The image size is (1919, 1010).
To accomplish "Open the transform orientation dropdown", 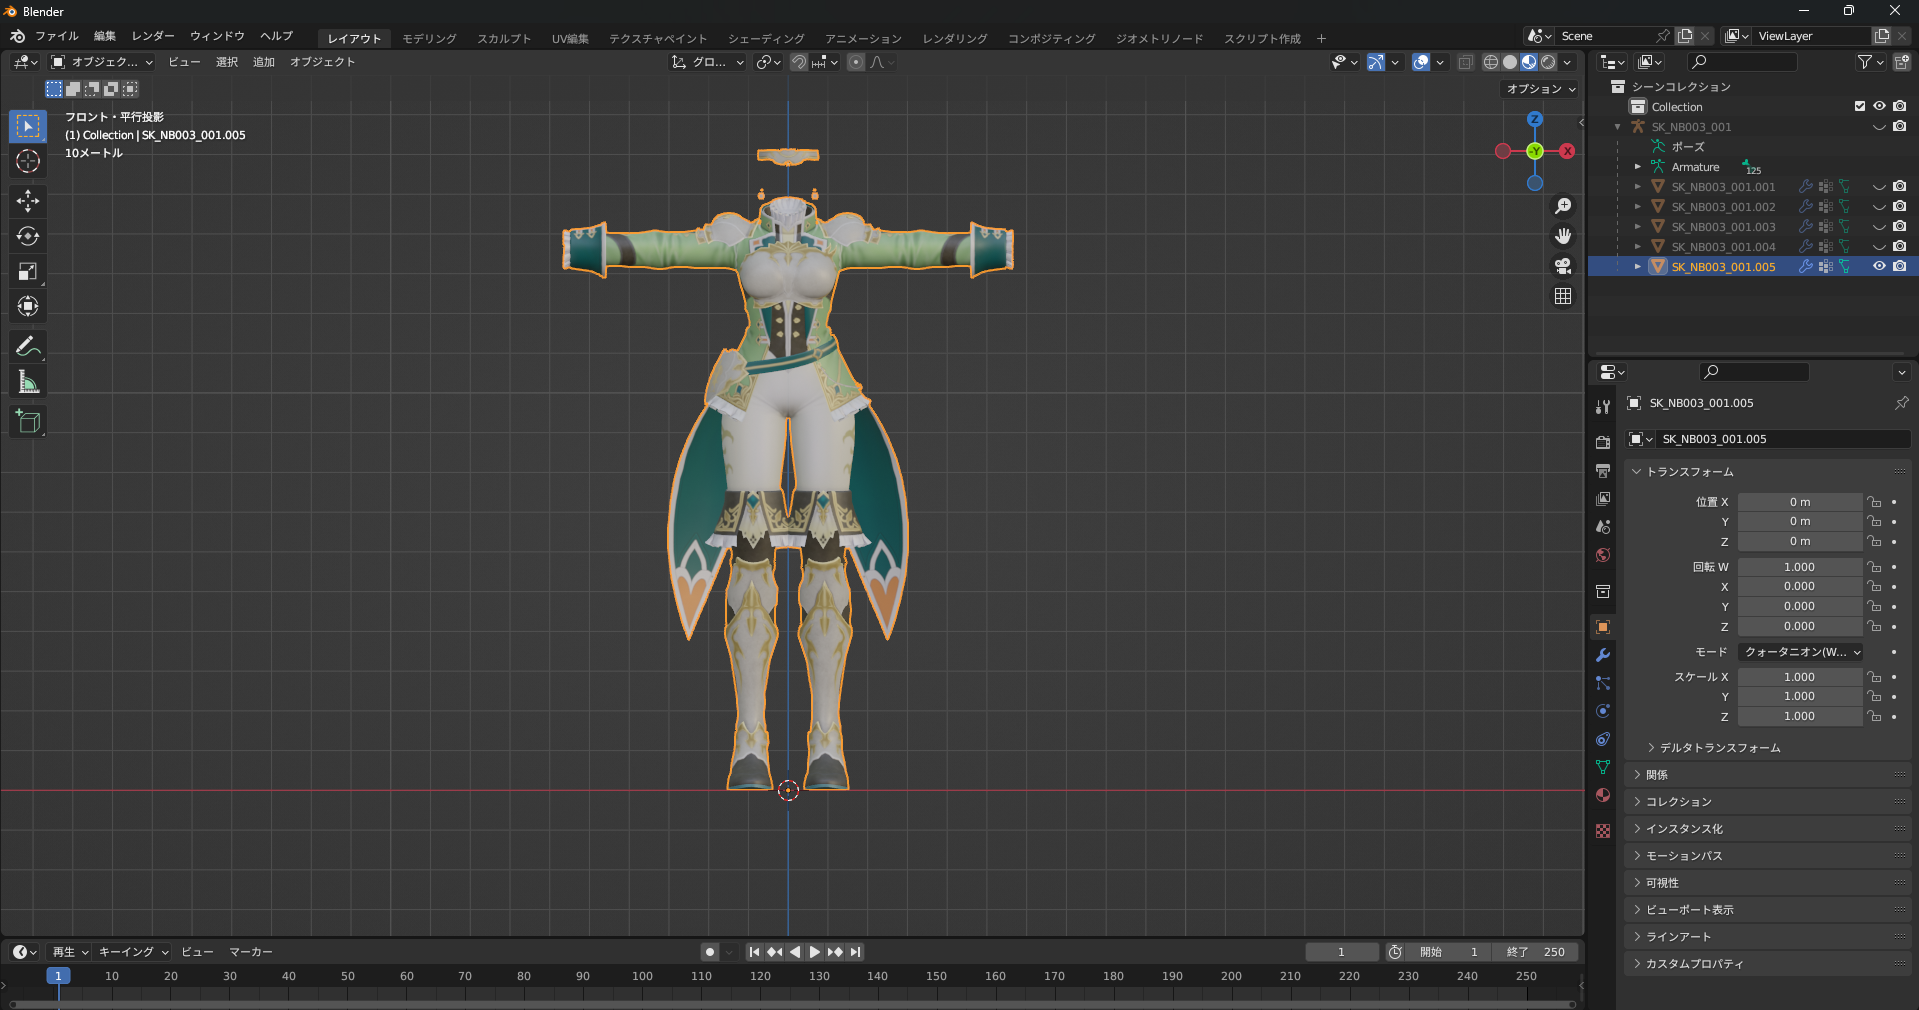I will (x=708, y=62).
